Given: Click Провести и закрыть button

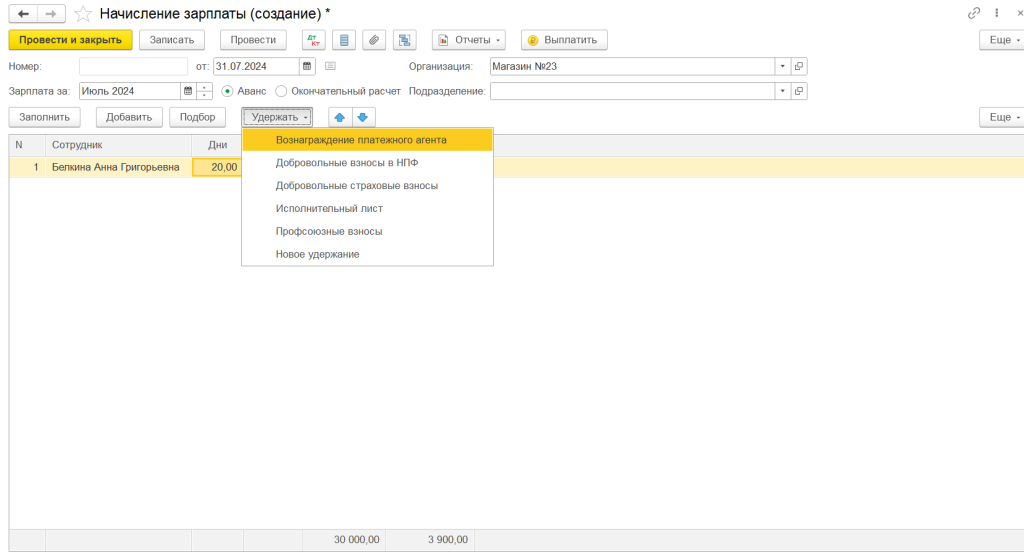Looking at the screenshot, I should (x=70, y=40).
